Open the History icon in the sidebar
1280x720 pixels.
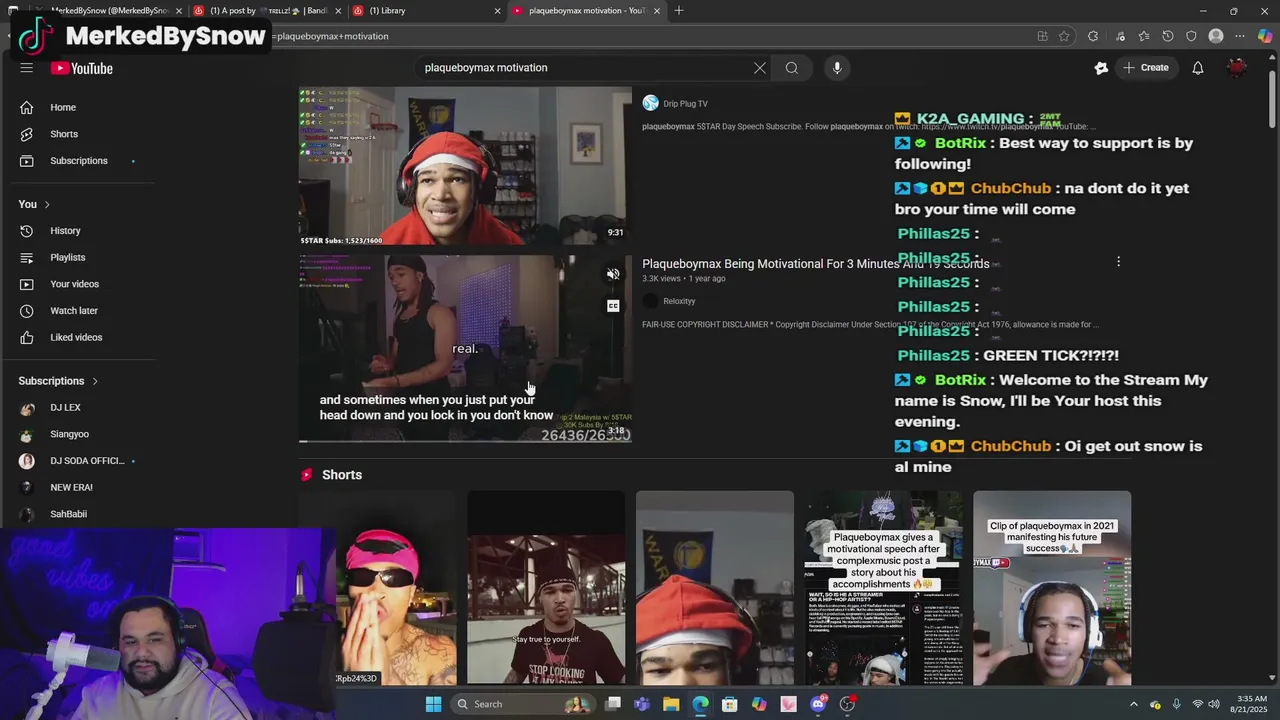(27, 231)
